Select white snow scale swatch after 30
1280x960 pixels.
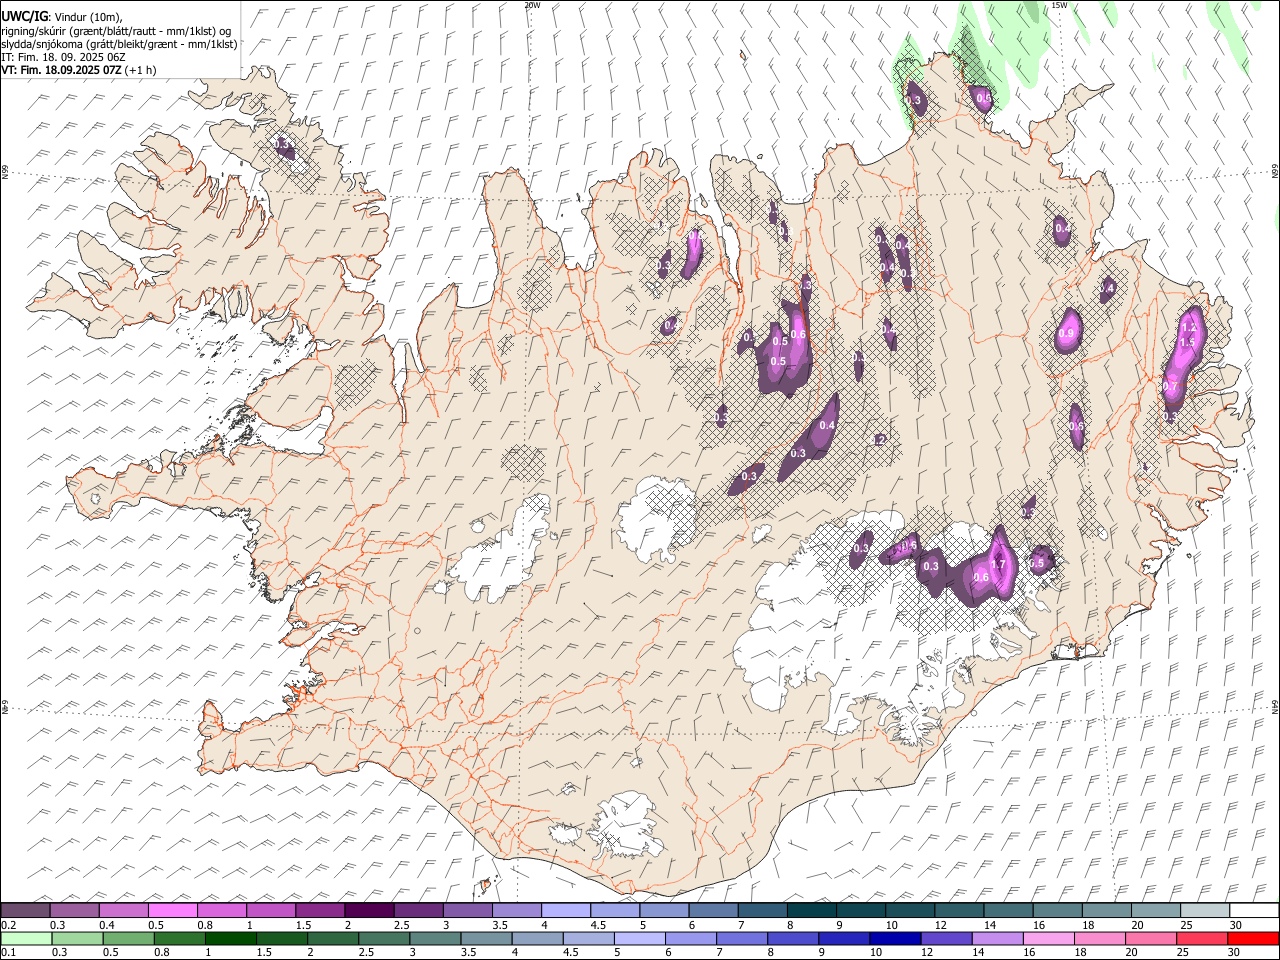(1253, 911)
